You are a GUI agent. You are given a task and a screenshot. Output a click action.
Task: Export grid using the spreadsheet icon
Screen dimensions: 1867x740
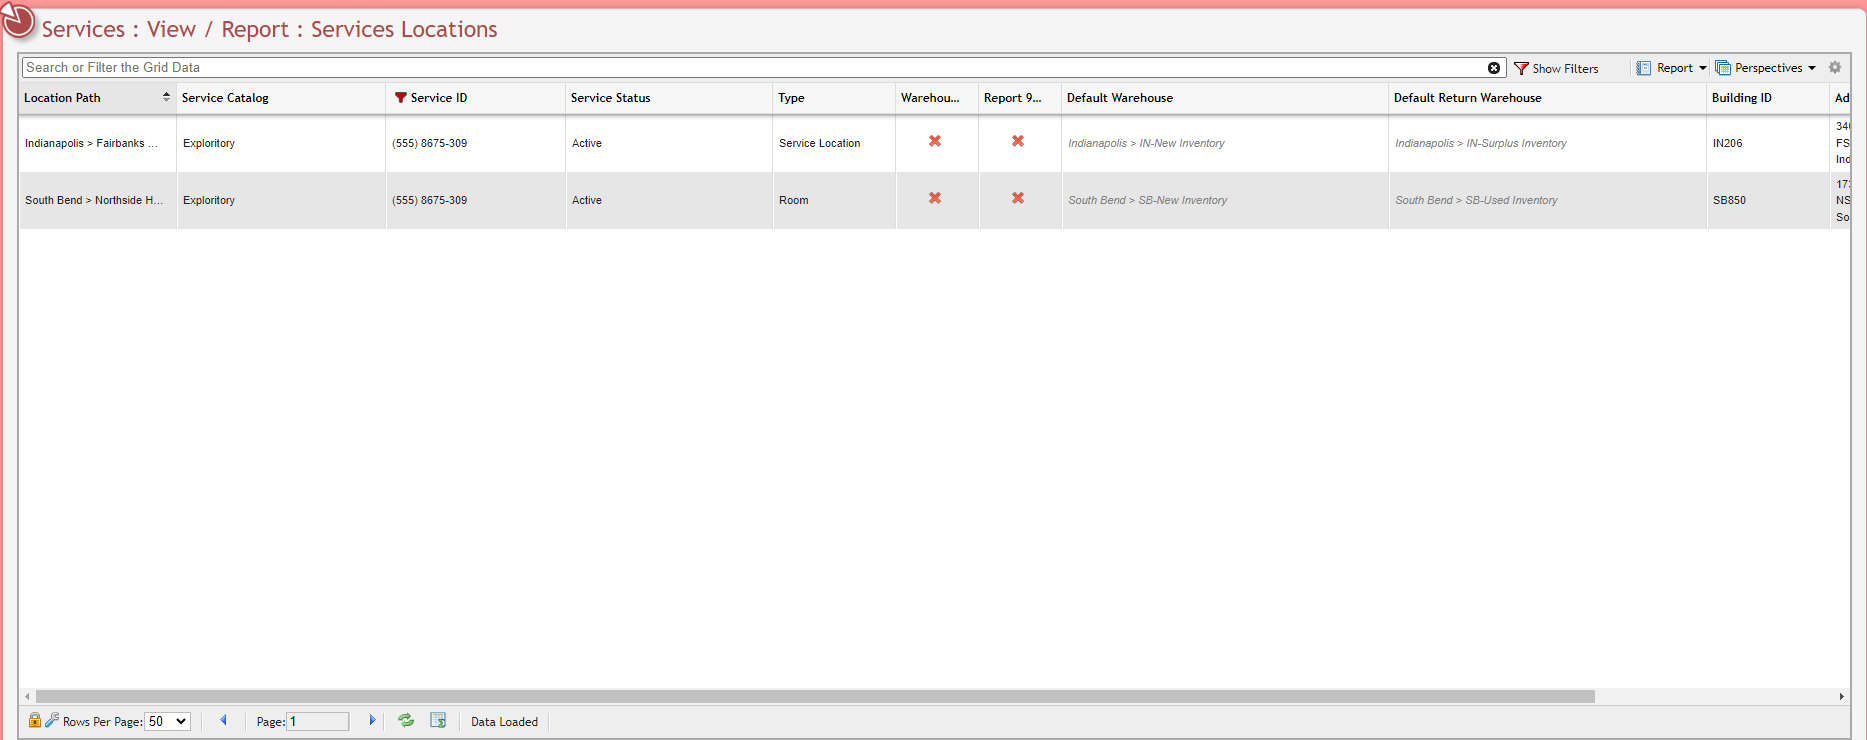click(x=438, y=720)
